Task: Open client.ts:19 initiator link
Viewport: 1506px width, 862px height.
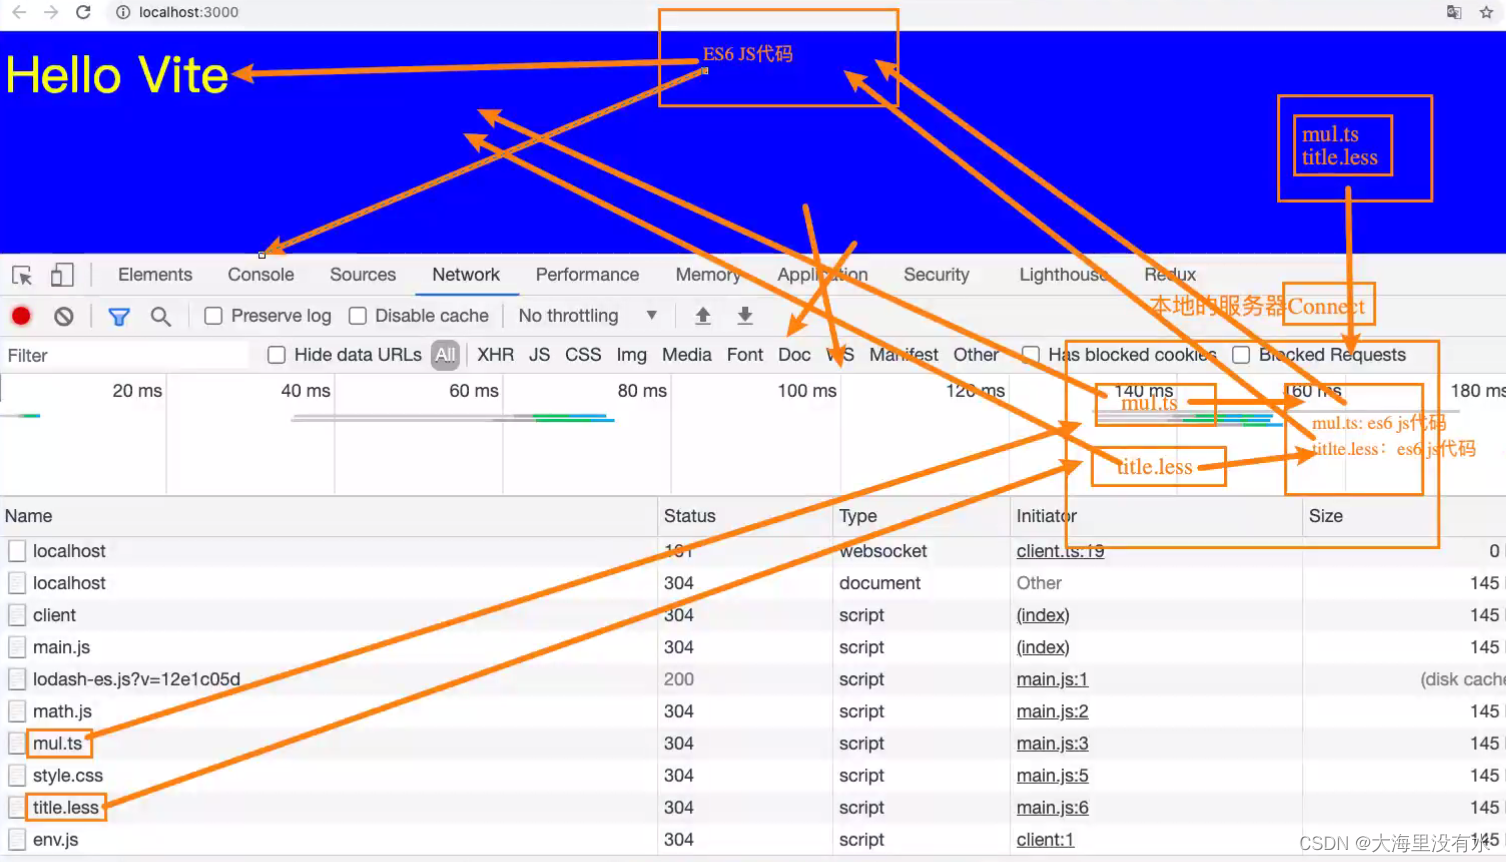Action: [x=1060, y=551]
